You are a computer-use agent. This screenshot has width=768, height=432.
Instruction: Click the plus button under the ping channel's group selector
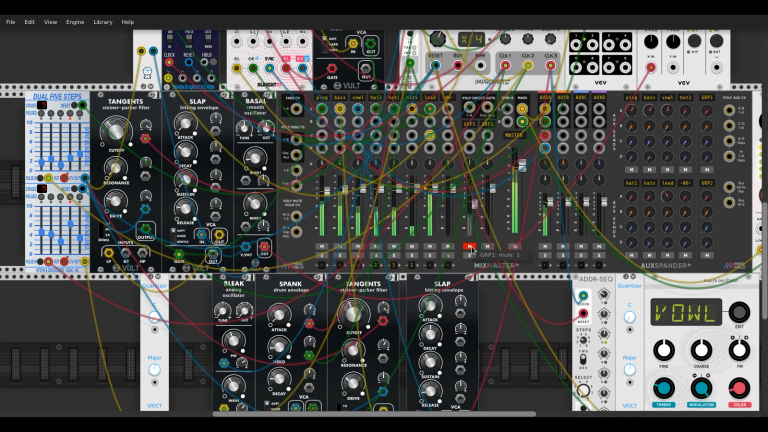point(327,265)
